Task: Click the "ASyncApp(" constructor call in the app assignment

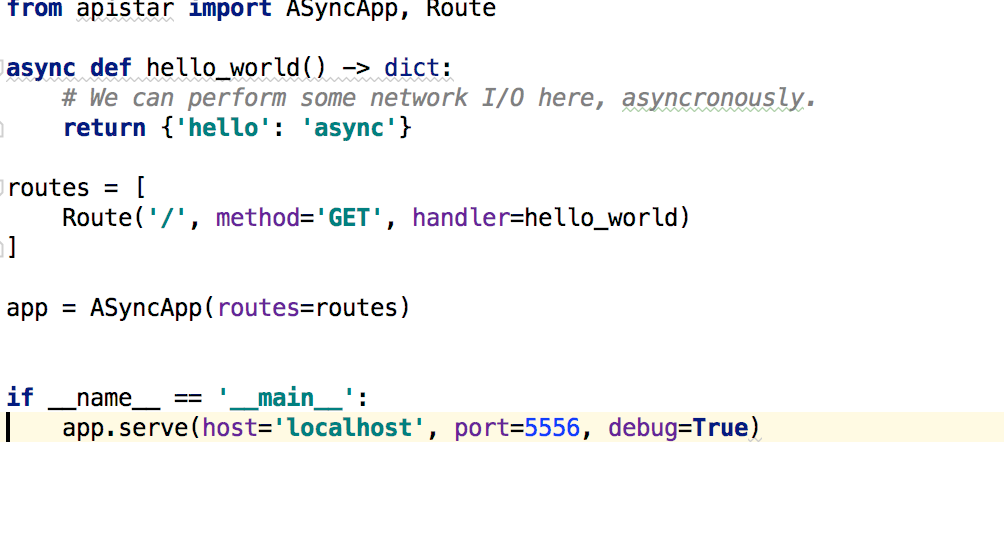Action: (x=152, y=308)
